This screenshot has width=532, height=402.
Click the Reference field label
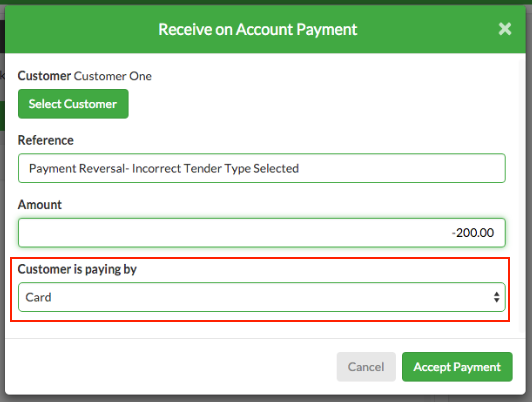pyautogui.click(x=45, y=140)
